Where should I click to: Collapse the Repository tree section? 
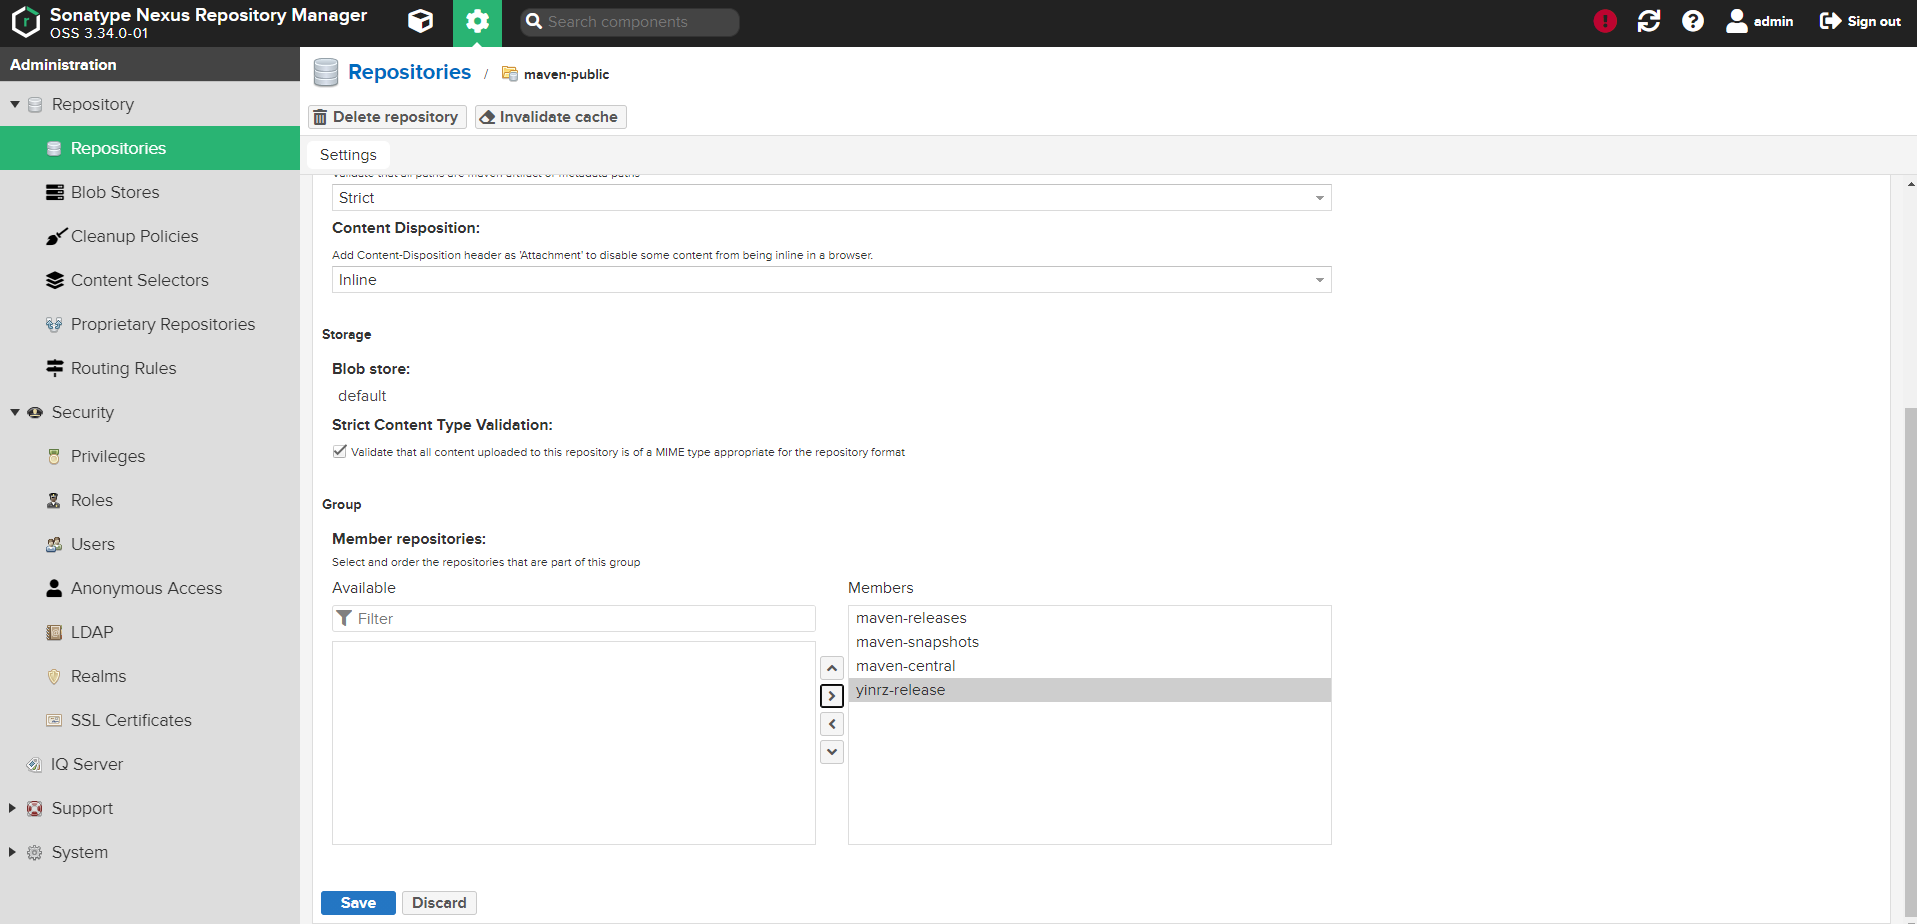[15, 104]
